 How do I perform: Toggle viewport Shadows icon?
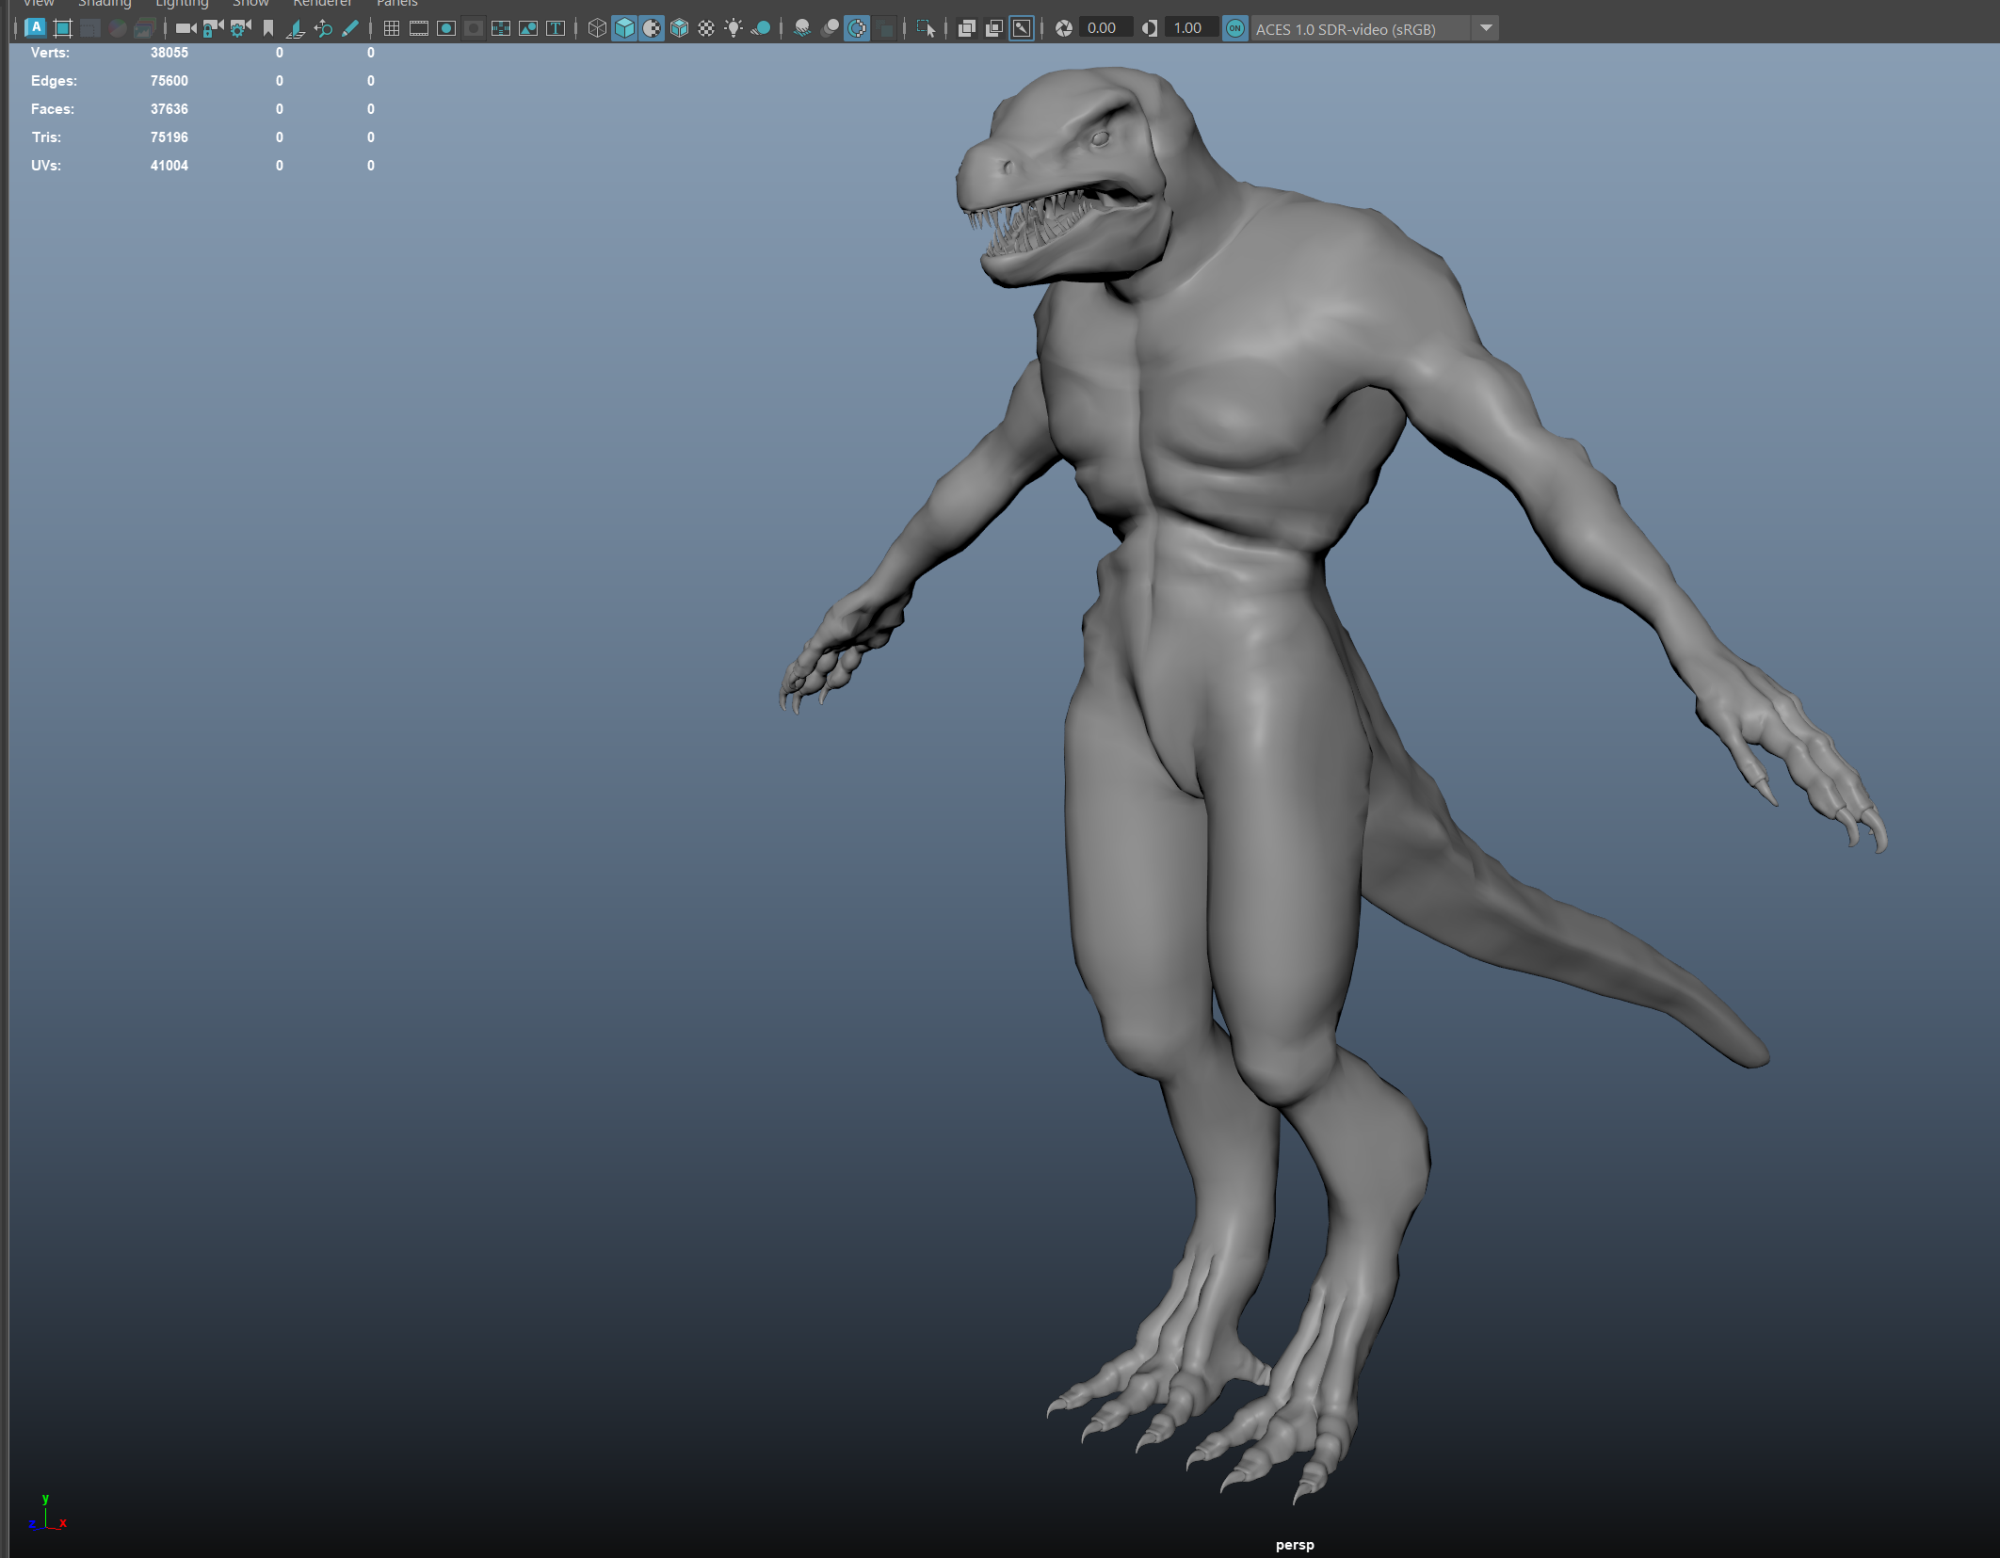pyautogui.click(x=761, y=28)
